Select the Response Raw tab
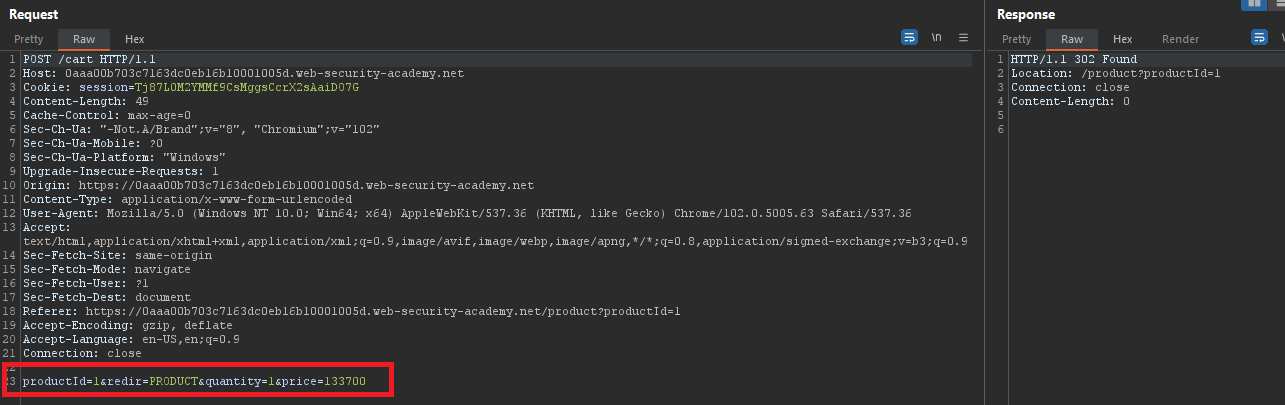 (1071, 39)
